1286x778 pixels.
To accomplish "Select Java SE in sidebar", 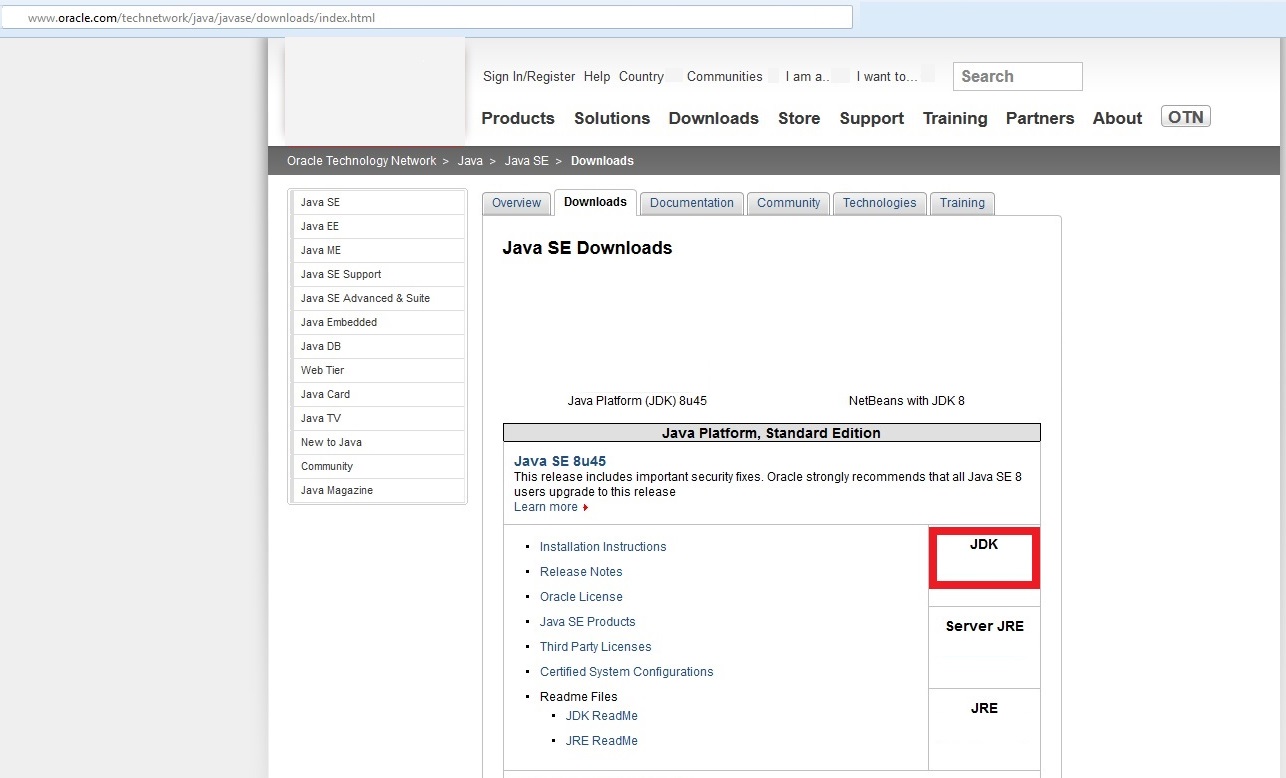I will coord(380,202).
